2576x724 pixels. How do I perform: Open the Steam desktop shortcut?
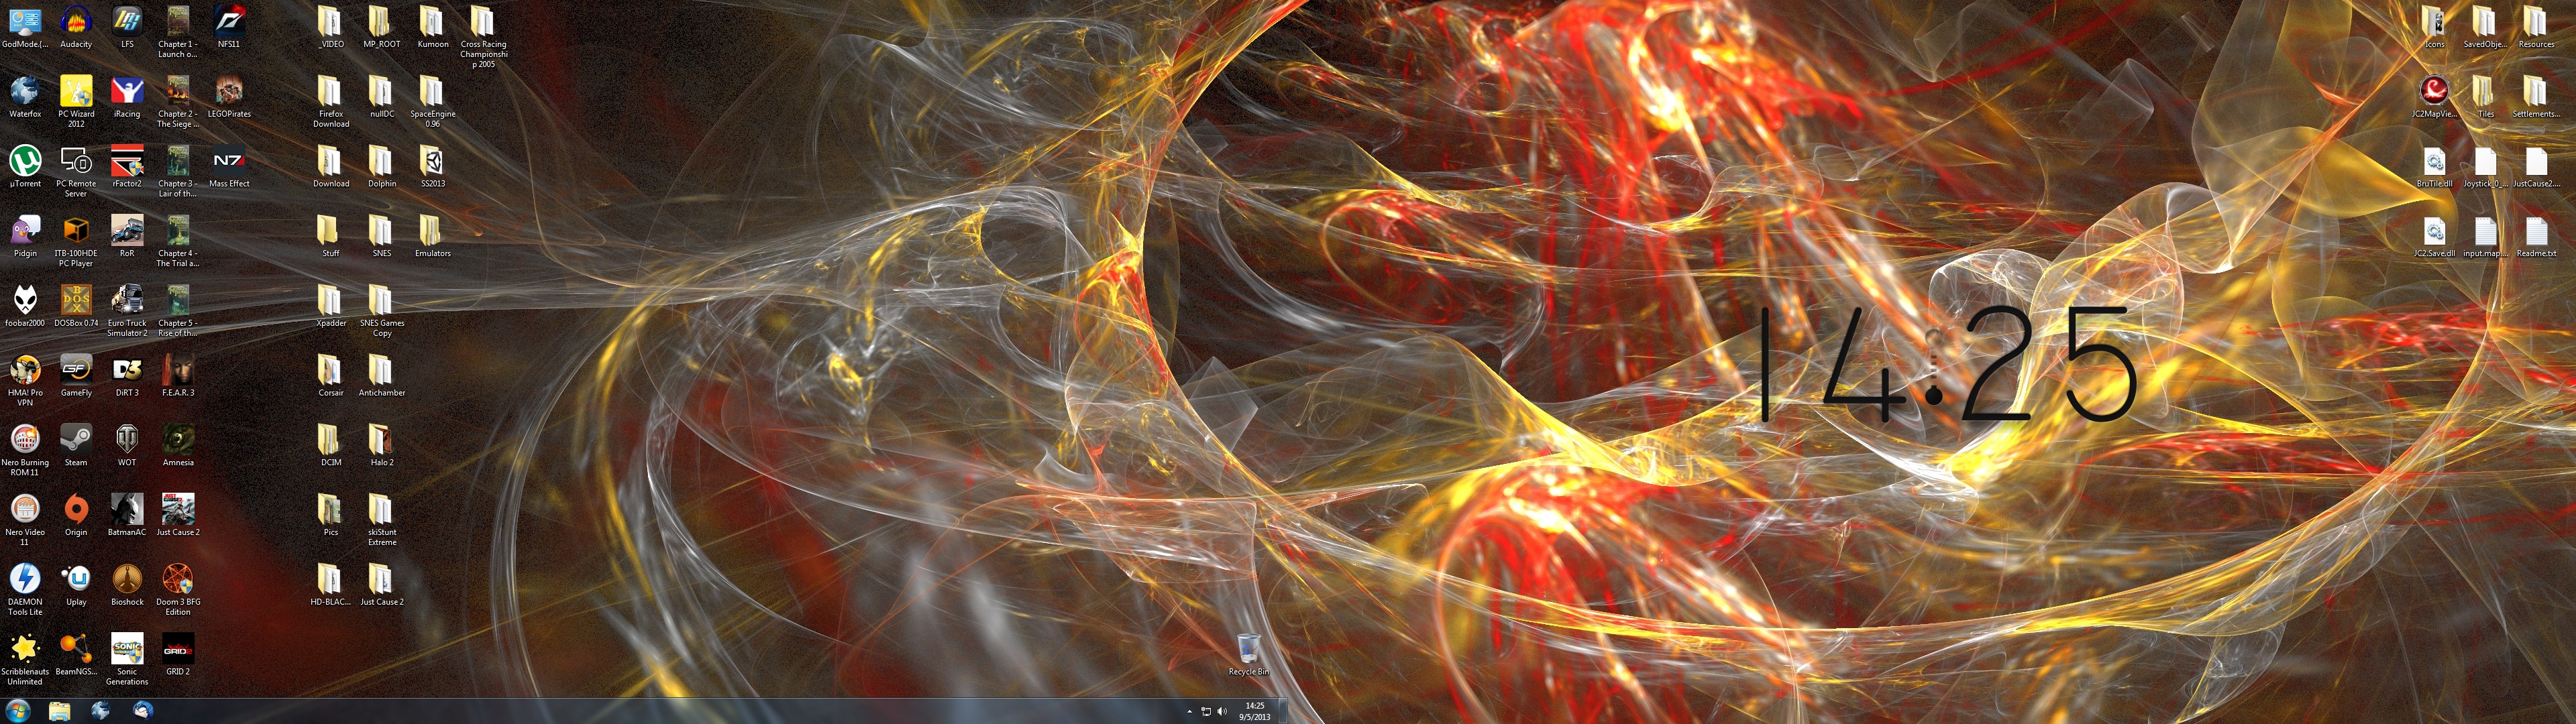(76, 440)
